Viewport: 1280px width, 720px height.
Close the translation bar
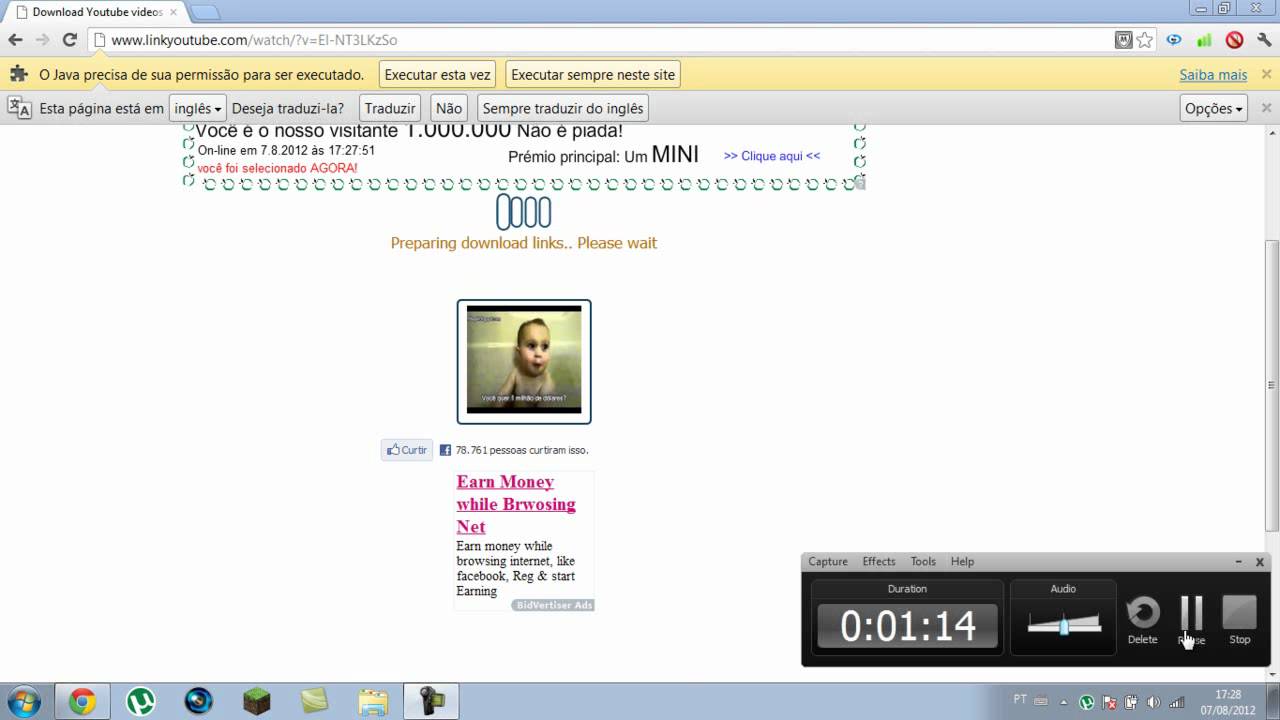[1266, 108]
